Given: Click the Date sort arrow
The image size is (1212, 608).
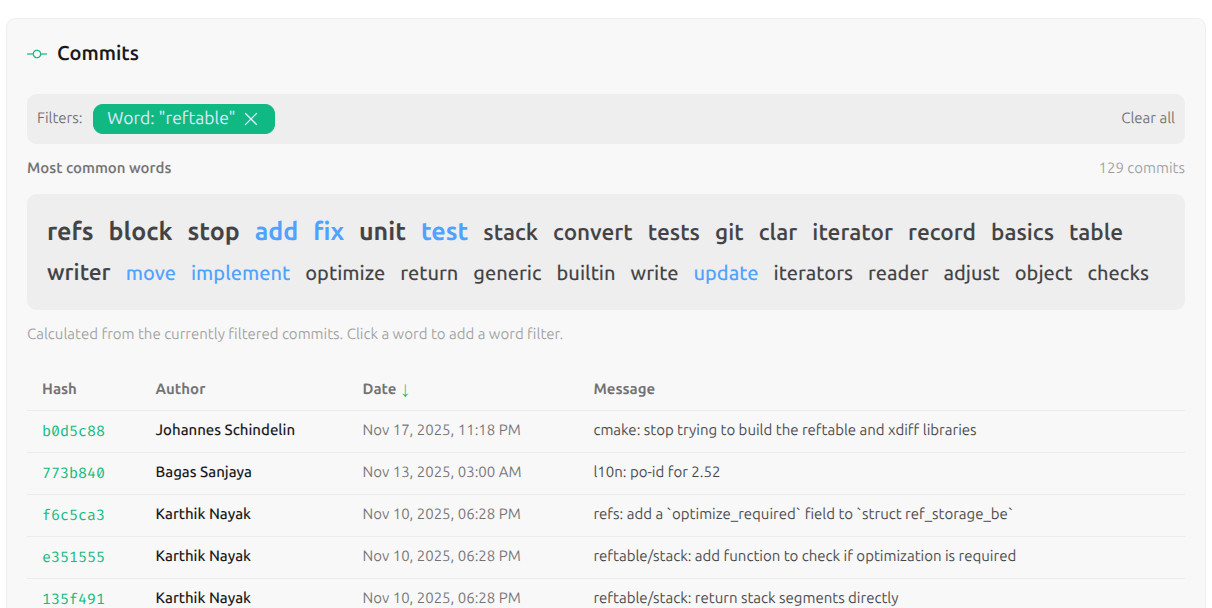Looking at the screenshot, I should click(x=405, y=390).
